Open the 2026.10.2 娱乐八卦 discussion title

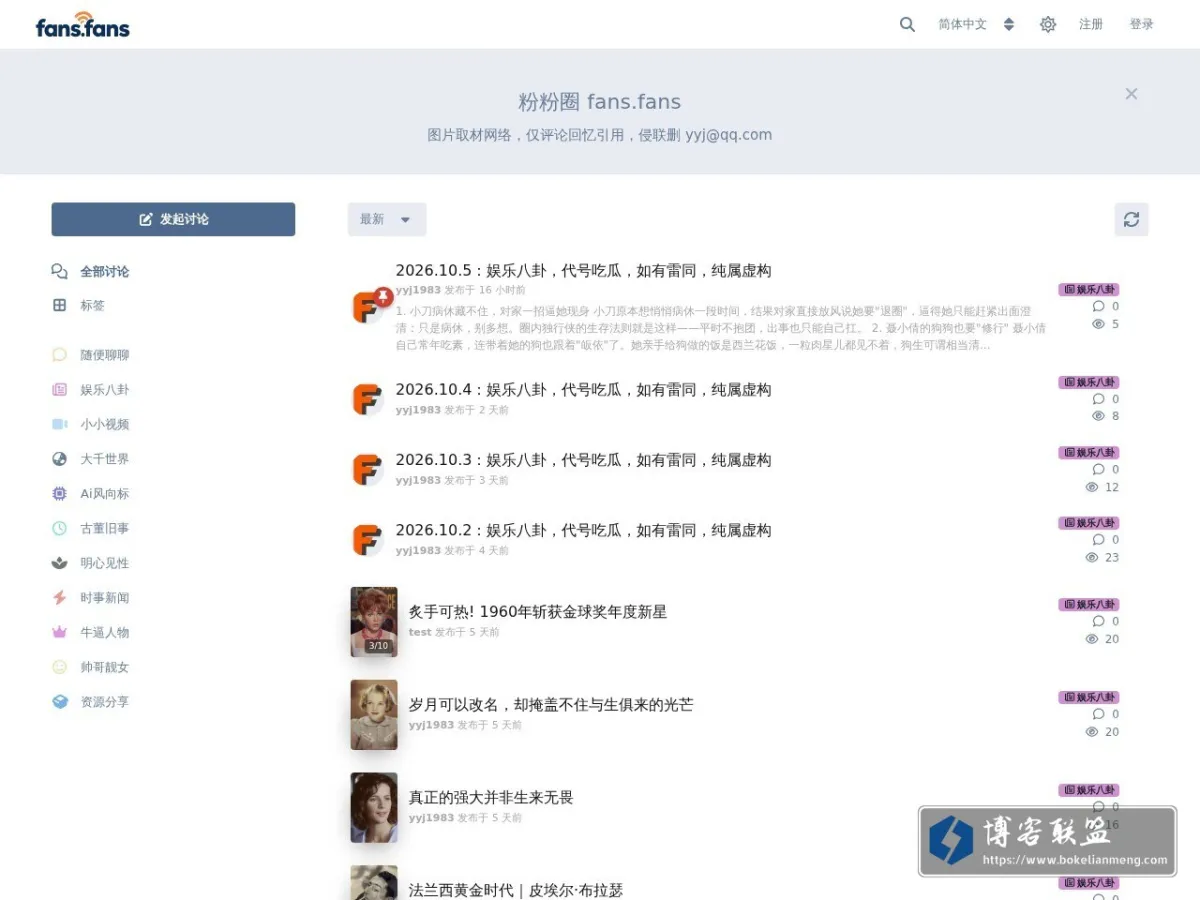[x=583, y=530]
